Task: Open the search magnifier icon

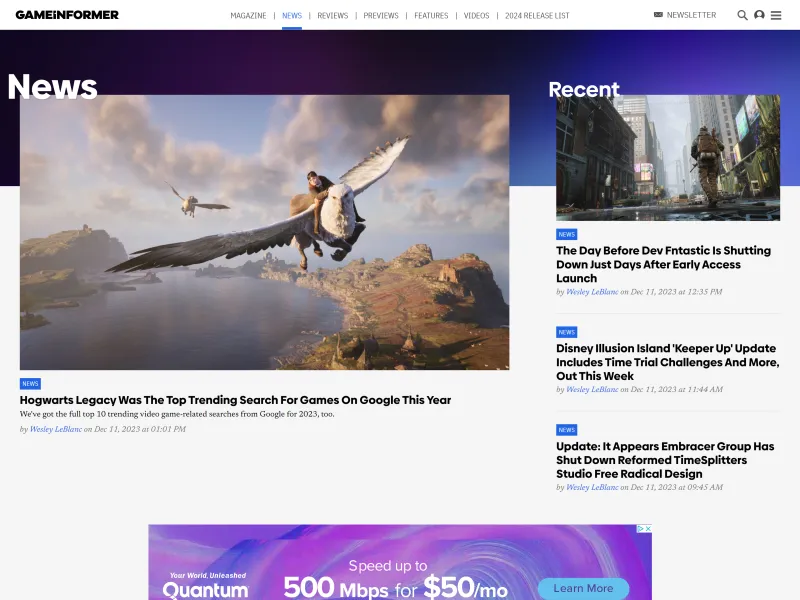Action: click(x=741, y=15)
